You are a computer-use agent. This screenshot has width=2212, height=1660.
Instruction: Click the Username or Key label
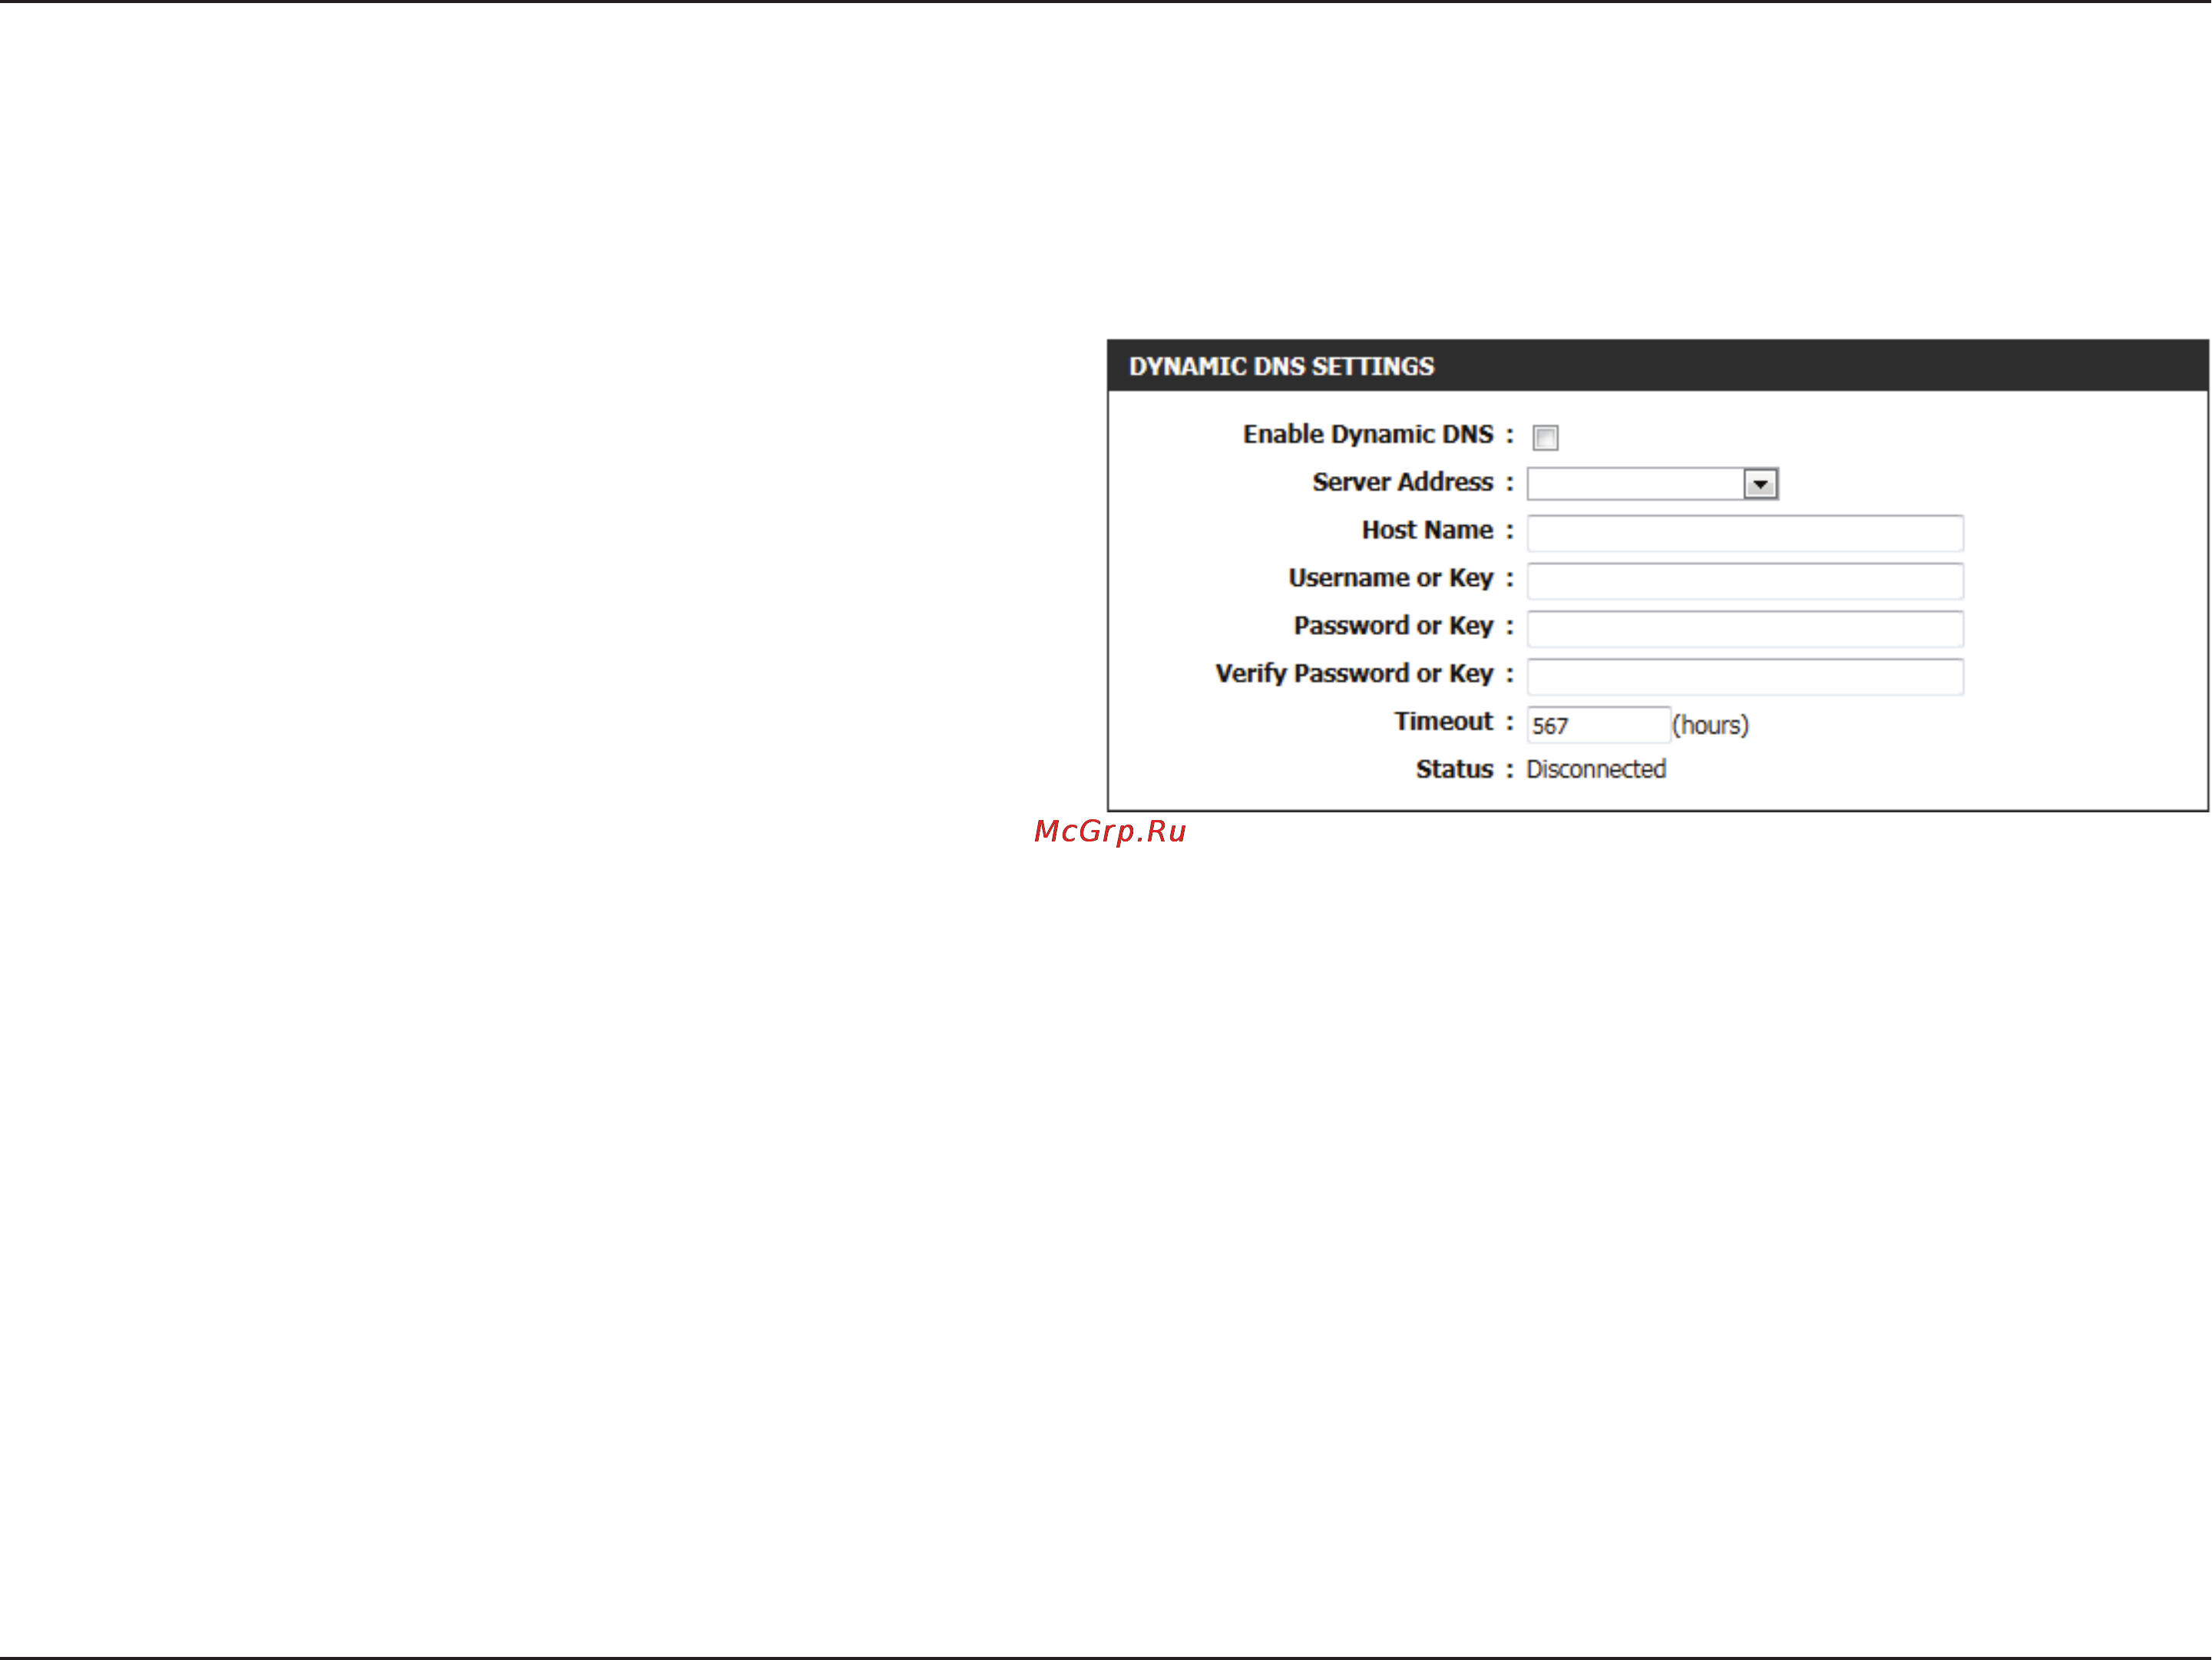(x=1391, y=578)
